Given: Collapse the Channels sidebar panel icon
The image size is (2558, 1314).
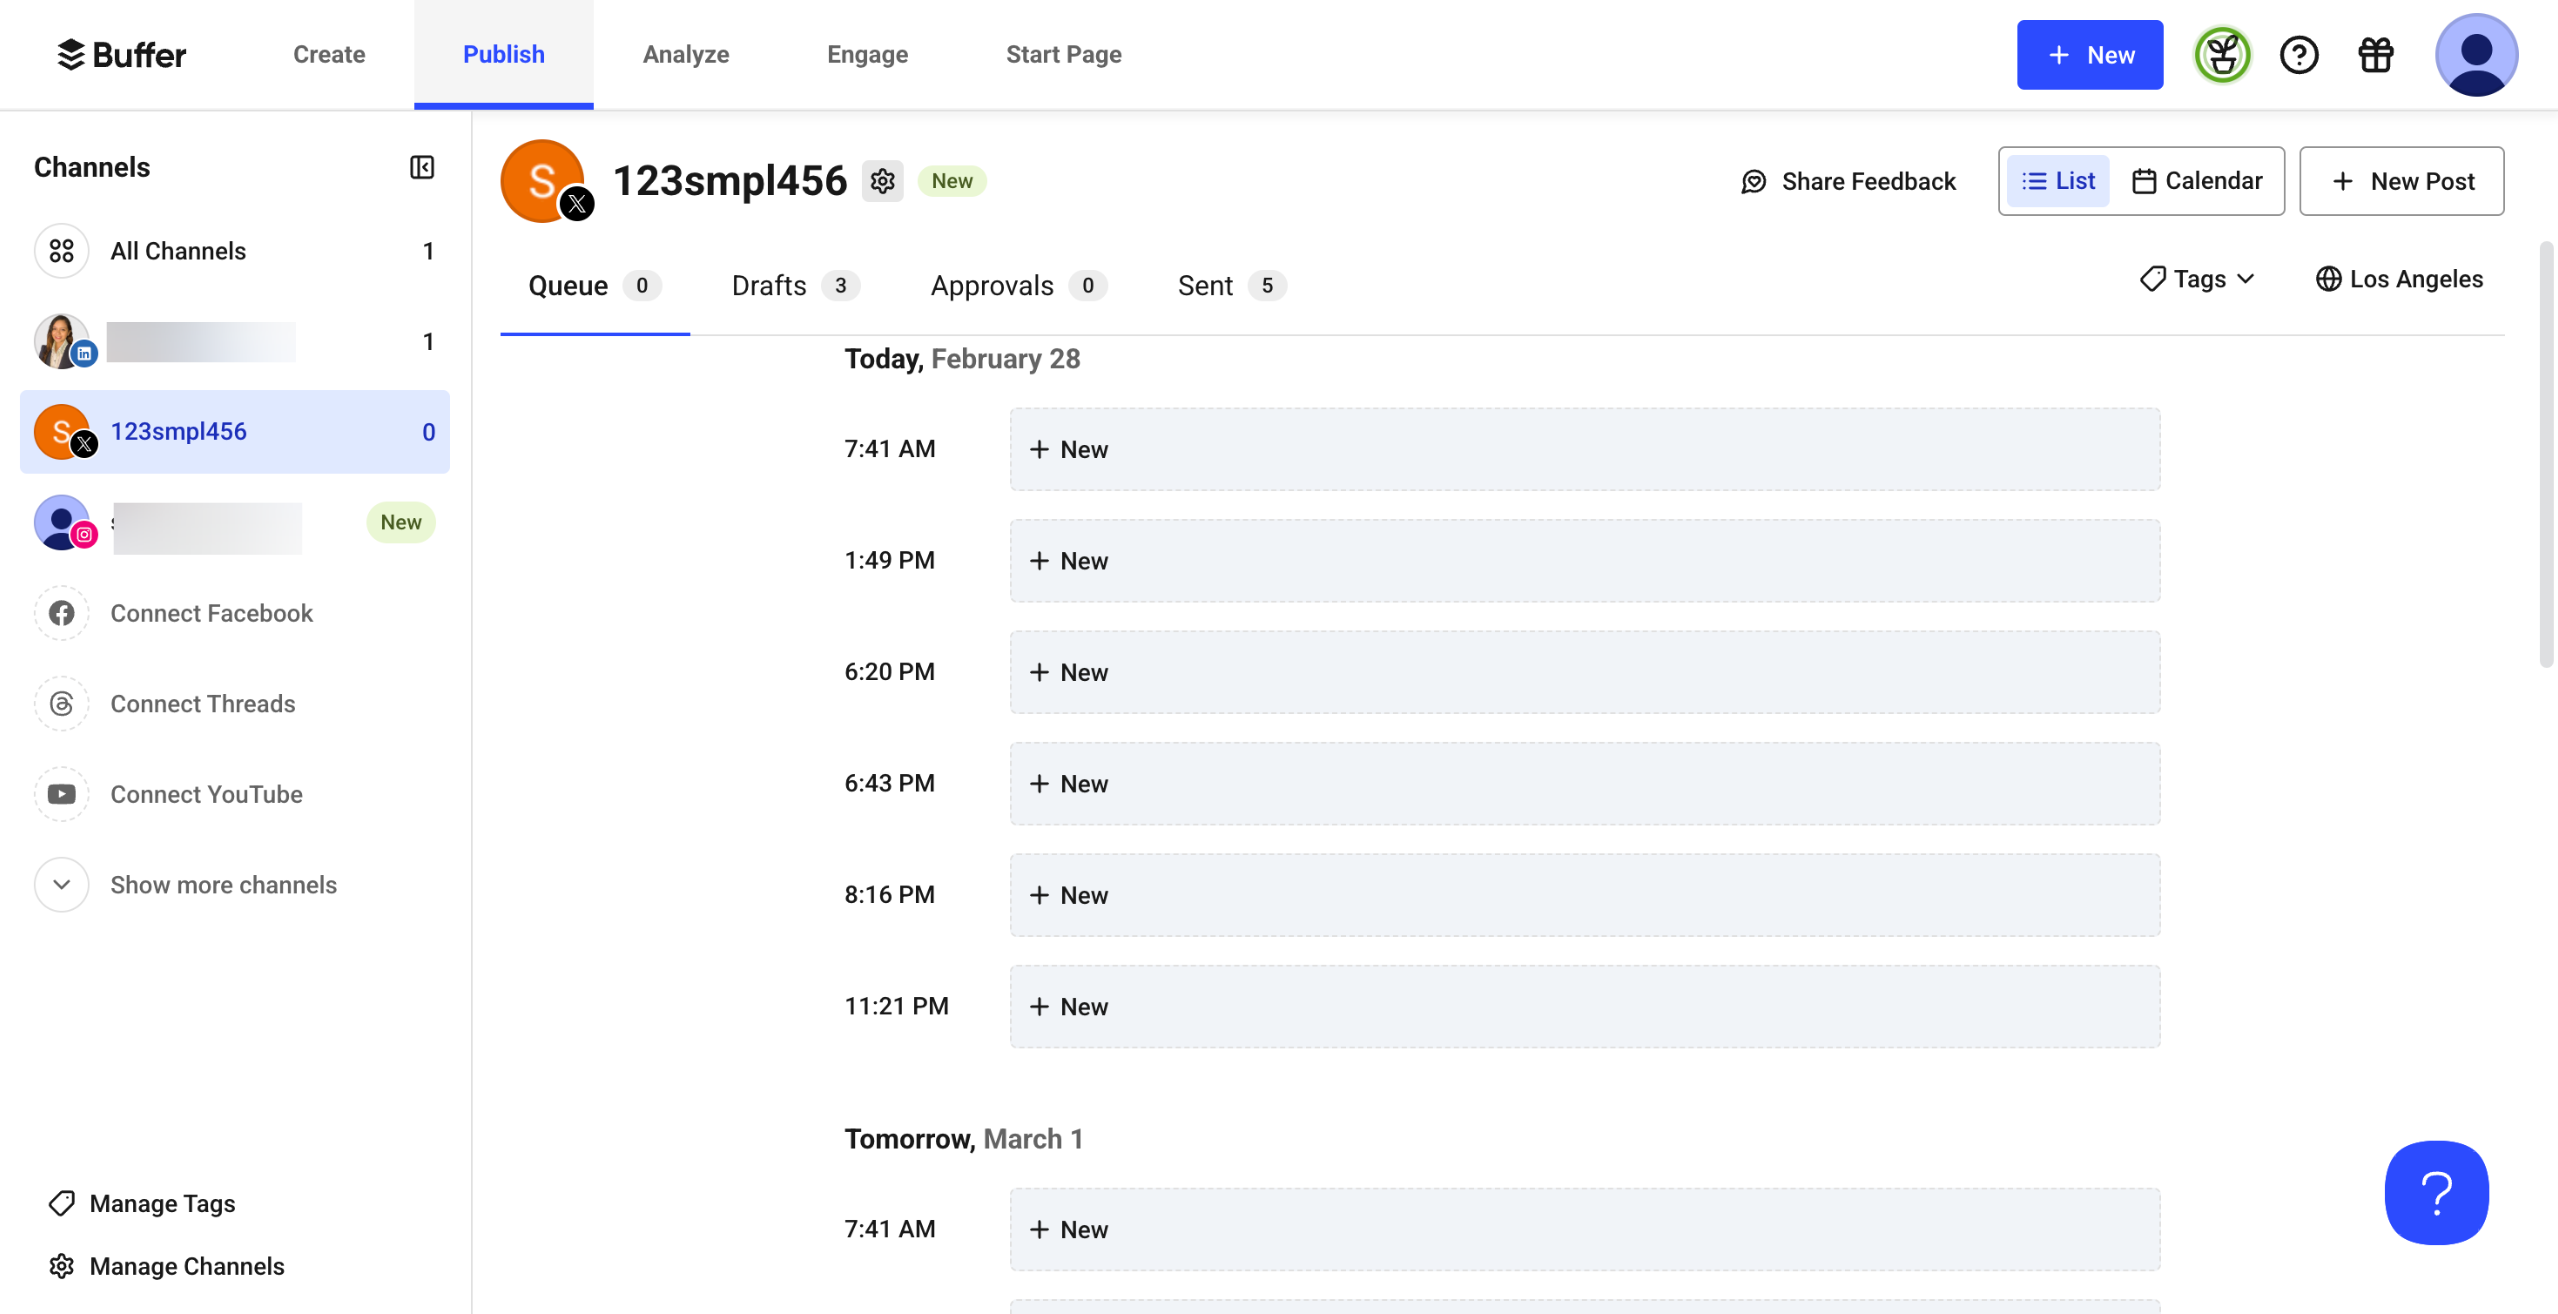Looking at the screenshot, I should click(422, 167).
